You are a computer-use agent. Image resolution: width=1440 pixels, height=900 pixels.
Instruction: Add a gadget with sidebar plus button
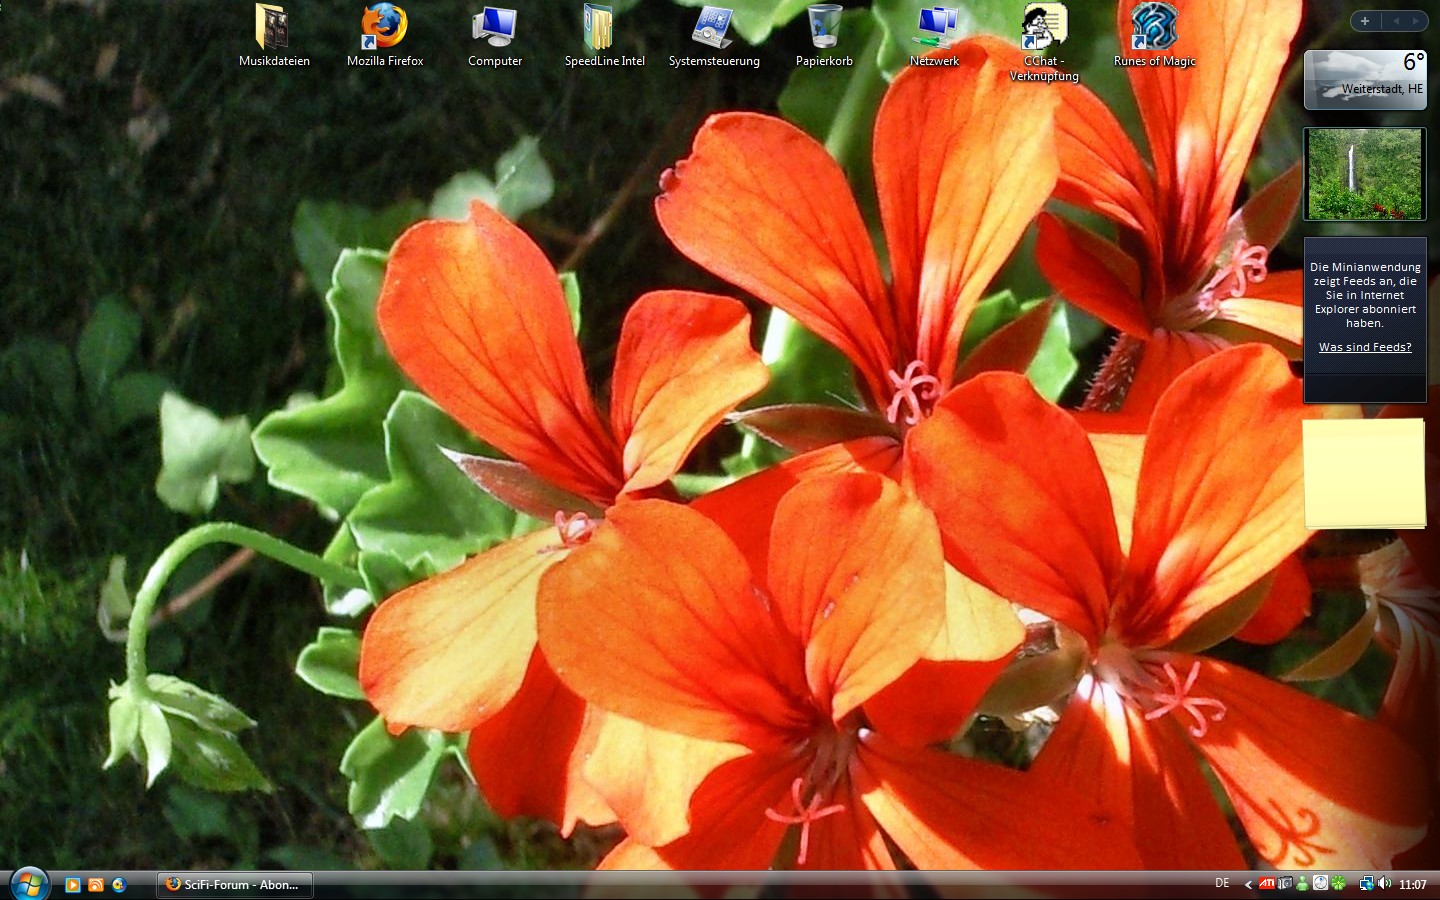1365,21
